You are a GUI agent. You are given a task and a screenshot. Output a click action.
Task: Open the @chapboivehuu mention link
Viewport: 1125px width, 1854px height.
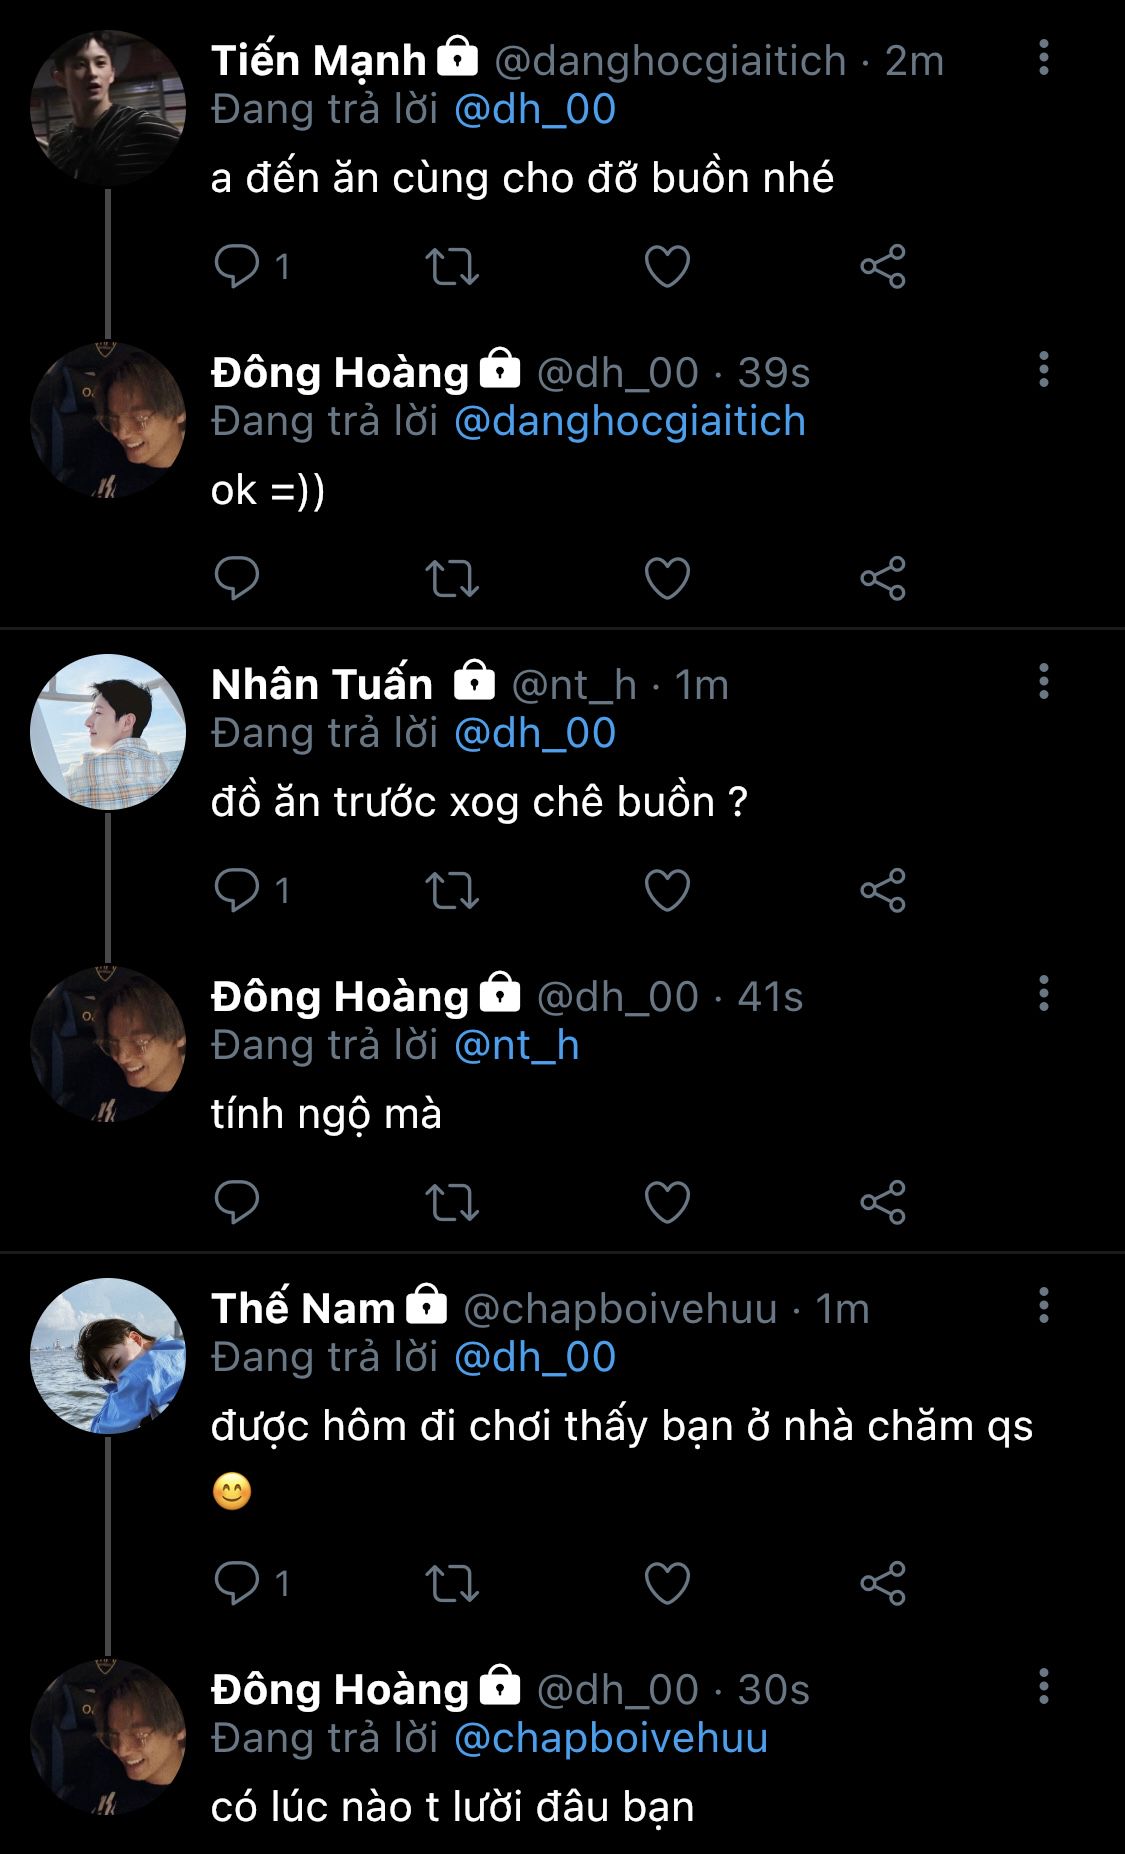pyautogui.click(x=610, y=1738)
